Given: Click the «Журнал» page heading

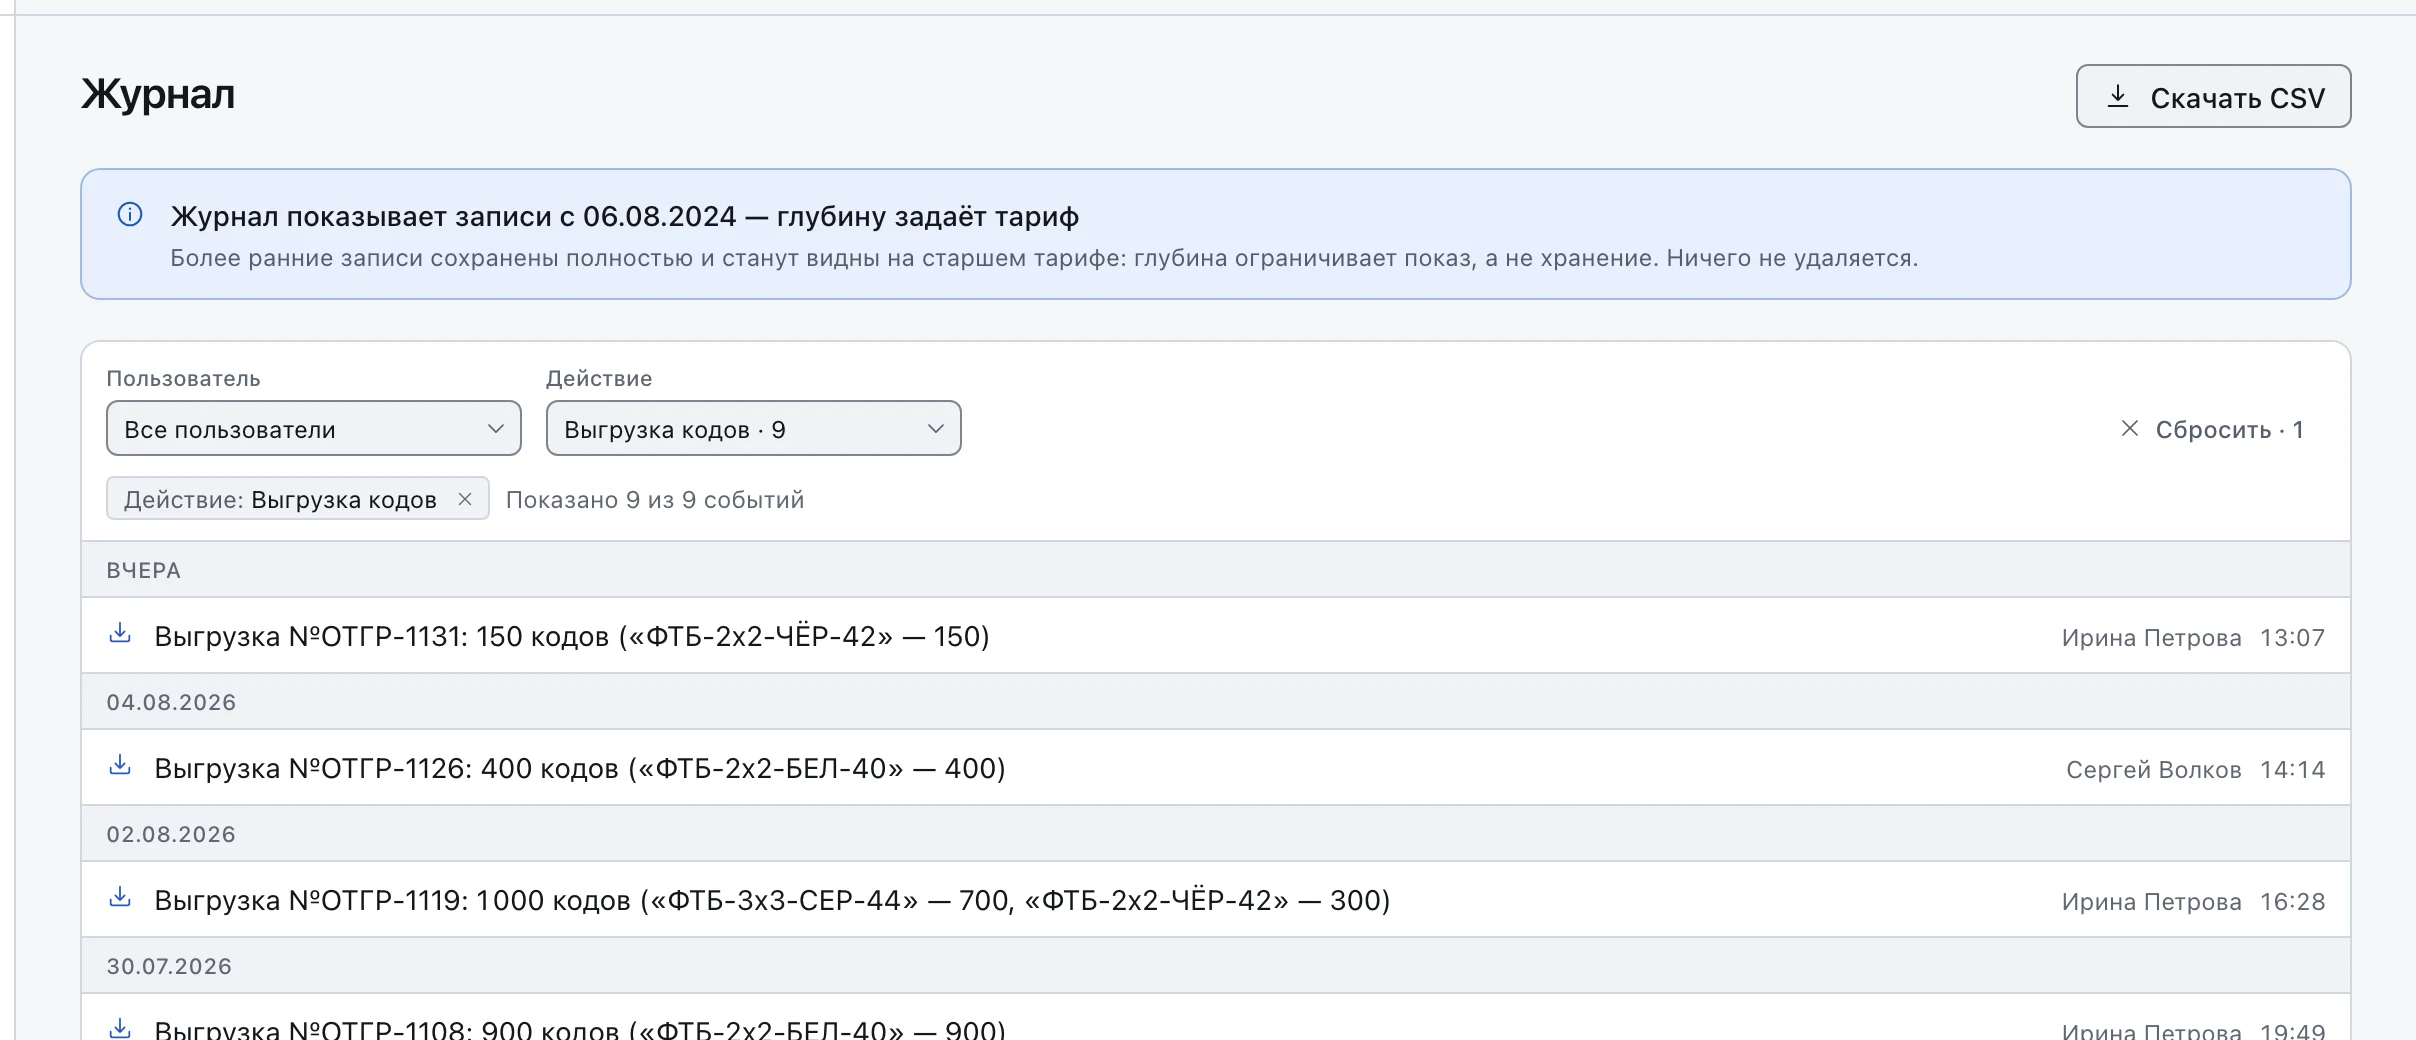Looking at the screenshot, I should 158,94.
